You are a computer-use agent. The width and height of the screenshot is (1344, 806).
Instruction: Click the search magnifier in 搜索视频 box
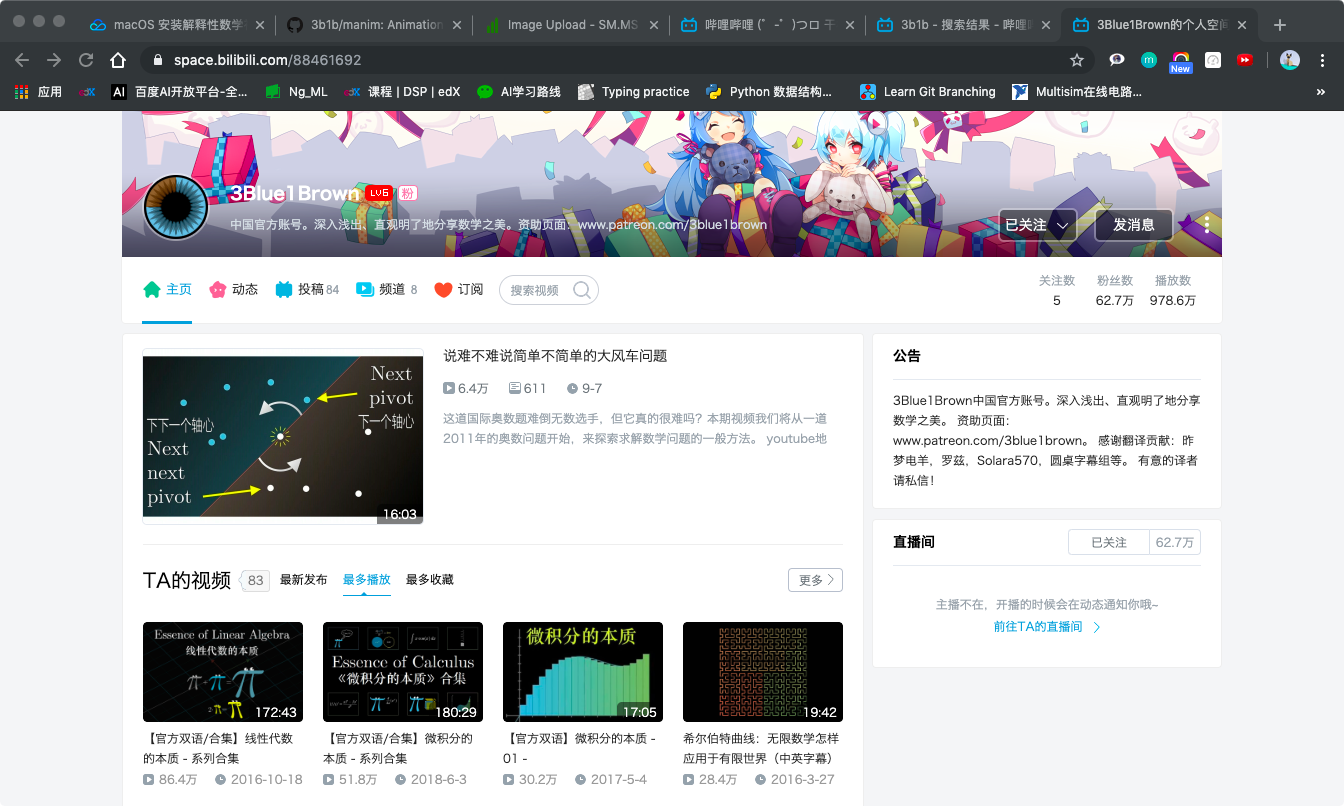(581, 290)
